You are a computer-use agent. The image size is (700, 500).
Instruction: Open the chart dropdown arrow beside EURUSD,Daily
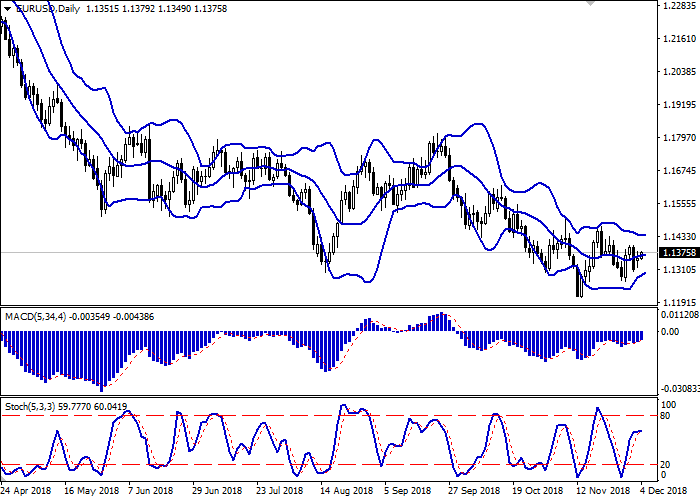click(7, 9)
